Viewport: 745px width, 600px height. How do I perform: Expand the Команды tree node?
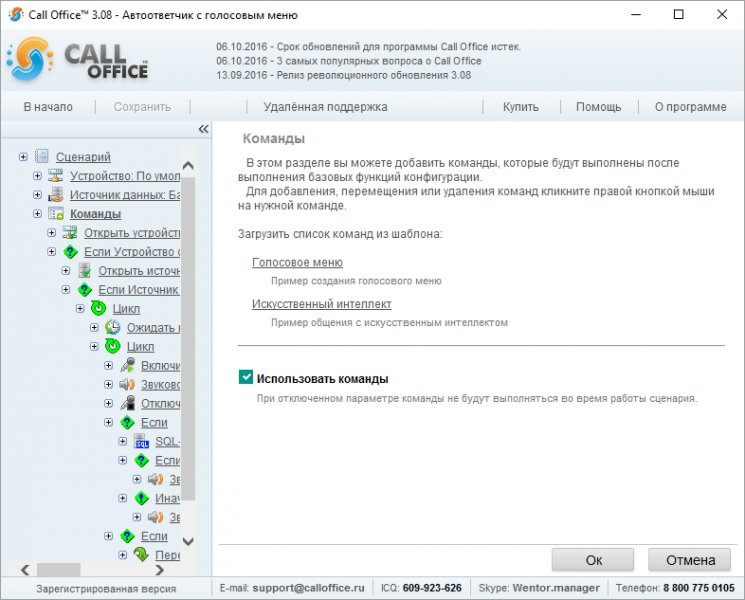[x=37, y=213]
